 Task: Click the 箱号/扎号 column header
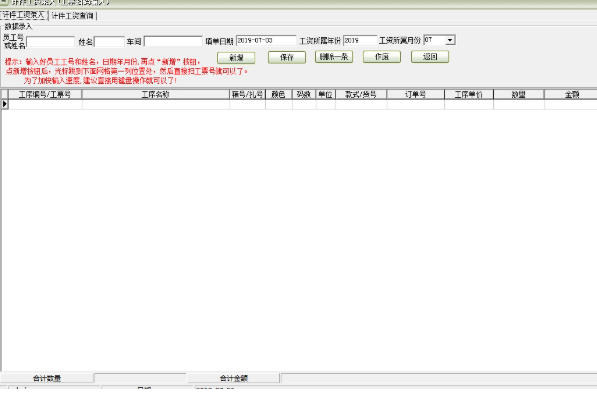(x=247, y=94)
